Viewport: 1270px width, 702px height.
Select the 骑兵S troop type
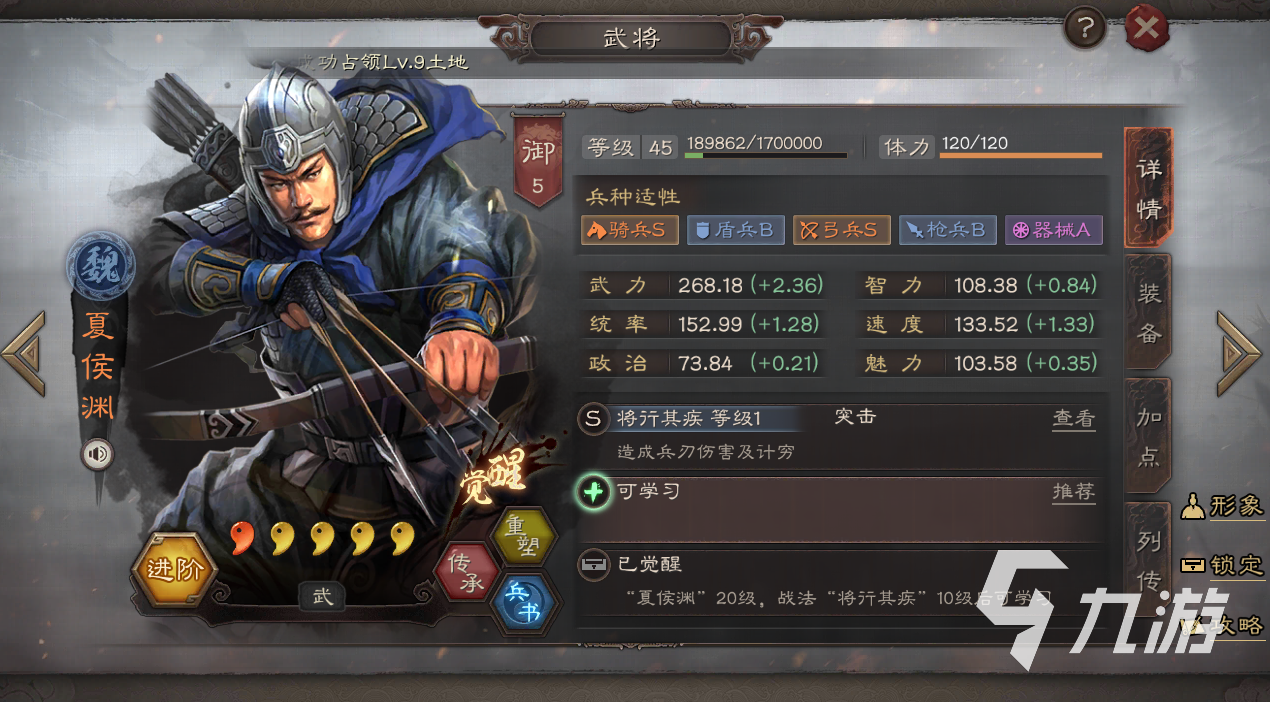pos(630,230)
